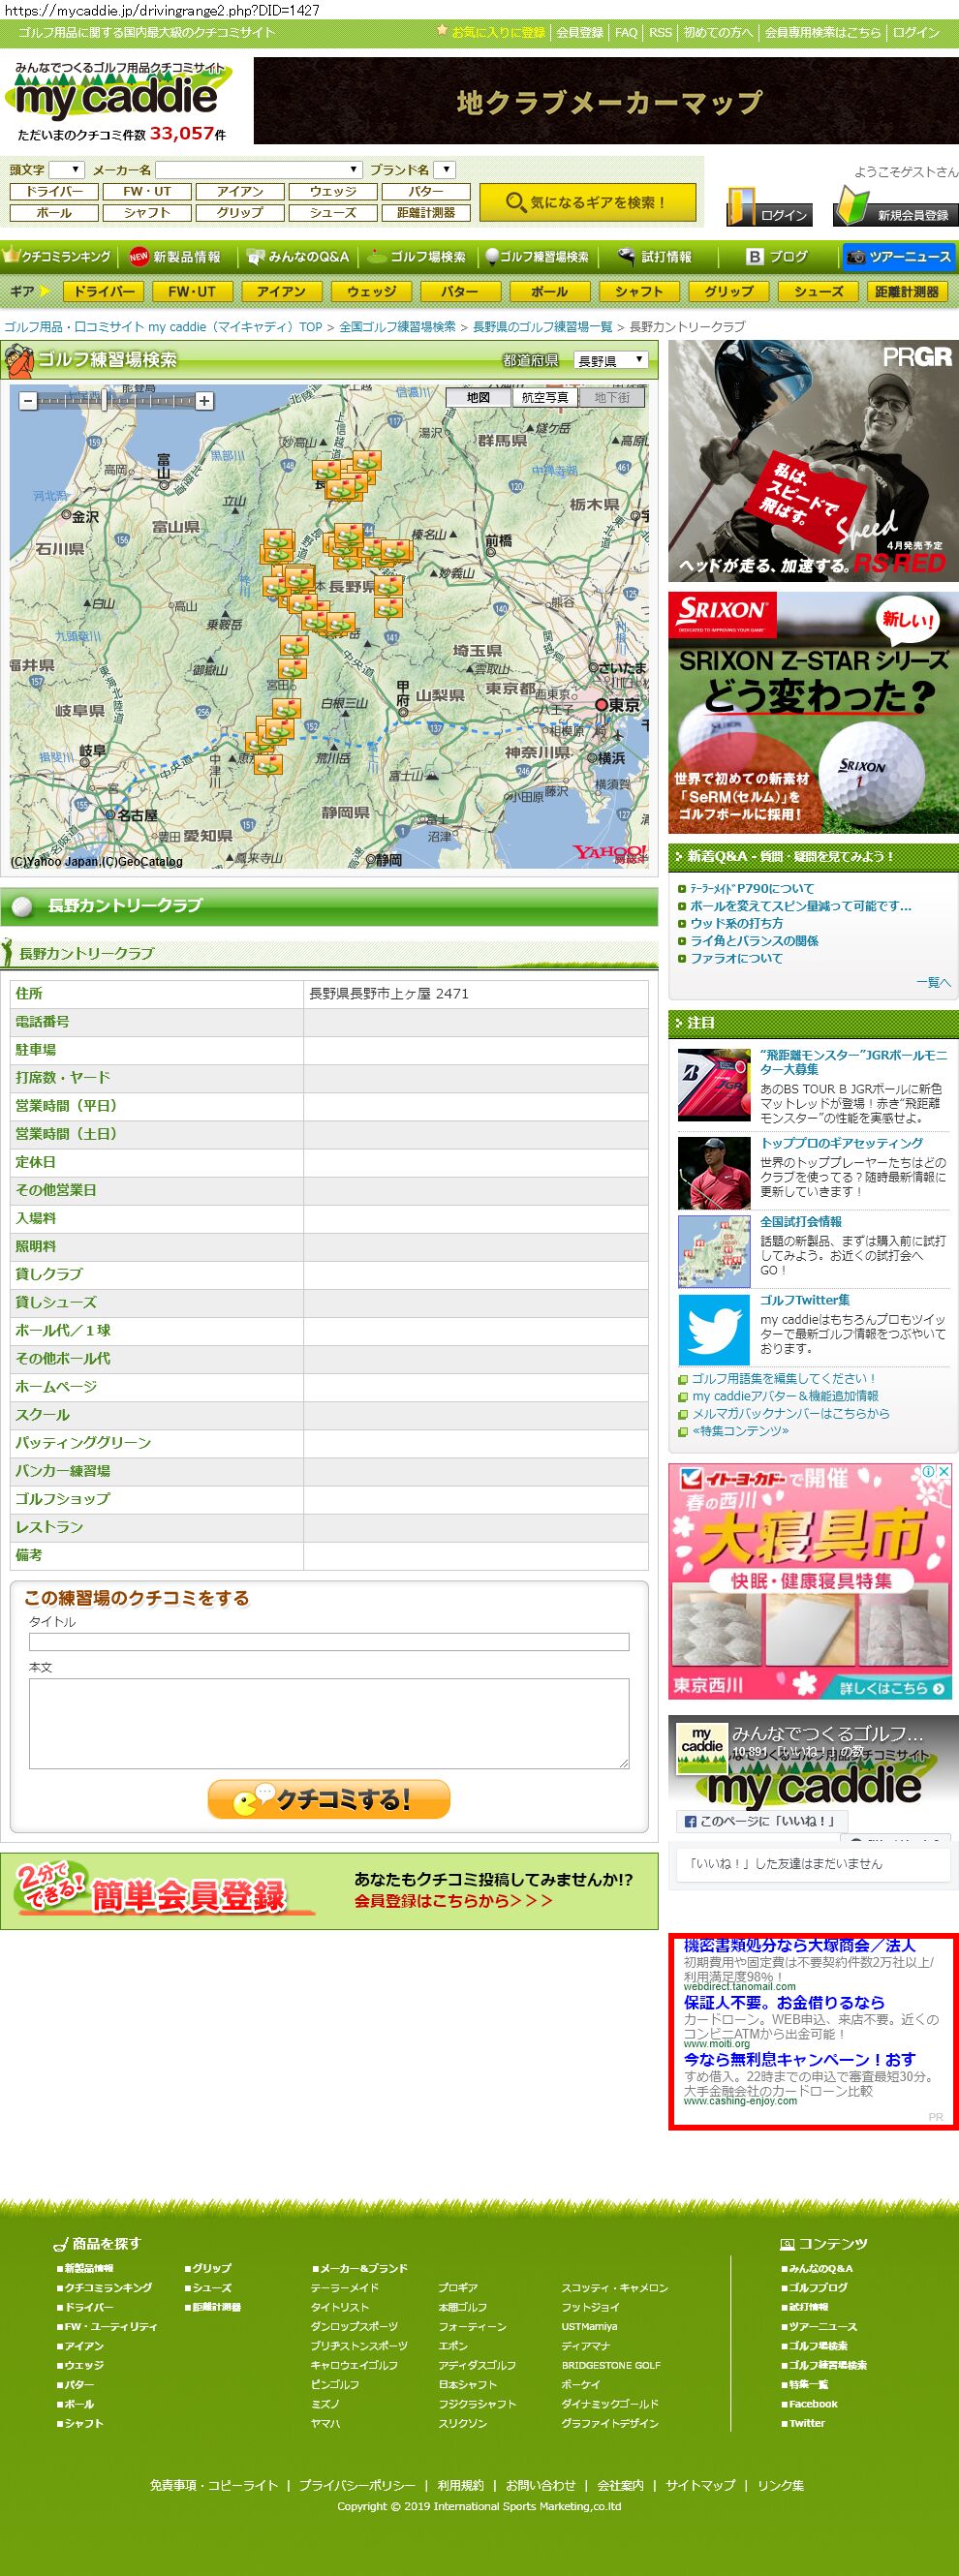Open the PRGR RS RED advertisement

point(813,461)
